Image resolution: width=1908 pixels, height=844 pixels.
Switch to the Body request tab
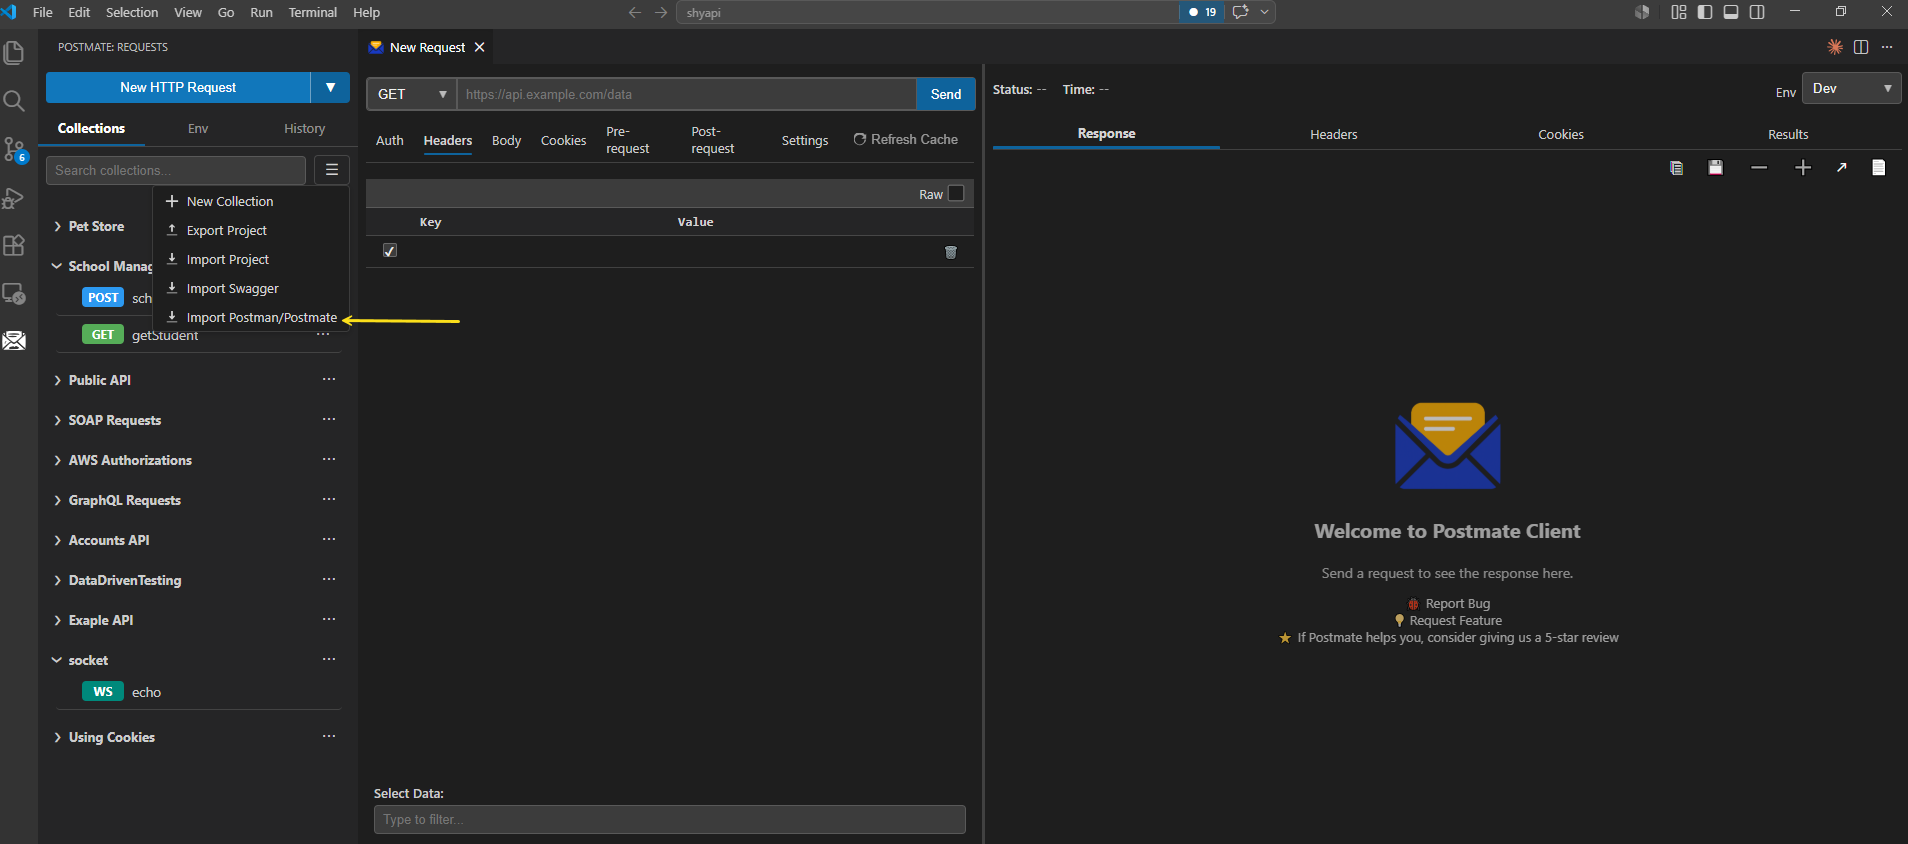pos(506,140)
